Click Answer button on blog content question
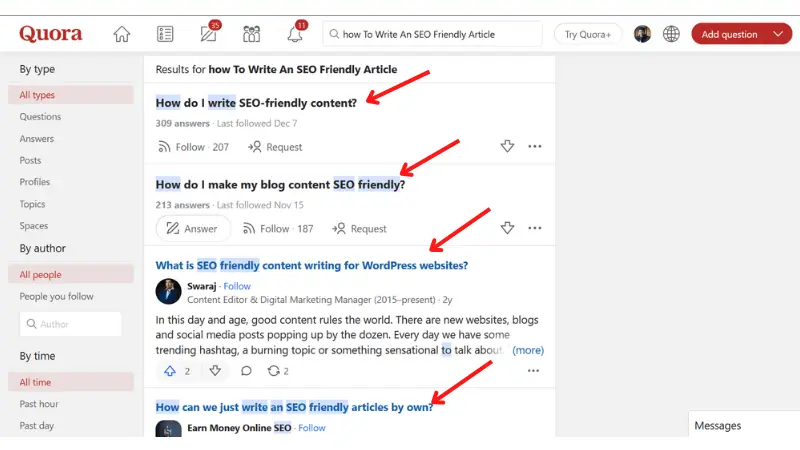The width and height of the screenshot is (800, 450). (x=193, y=229)
